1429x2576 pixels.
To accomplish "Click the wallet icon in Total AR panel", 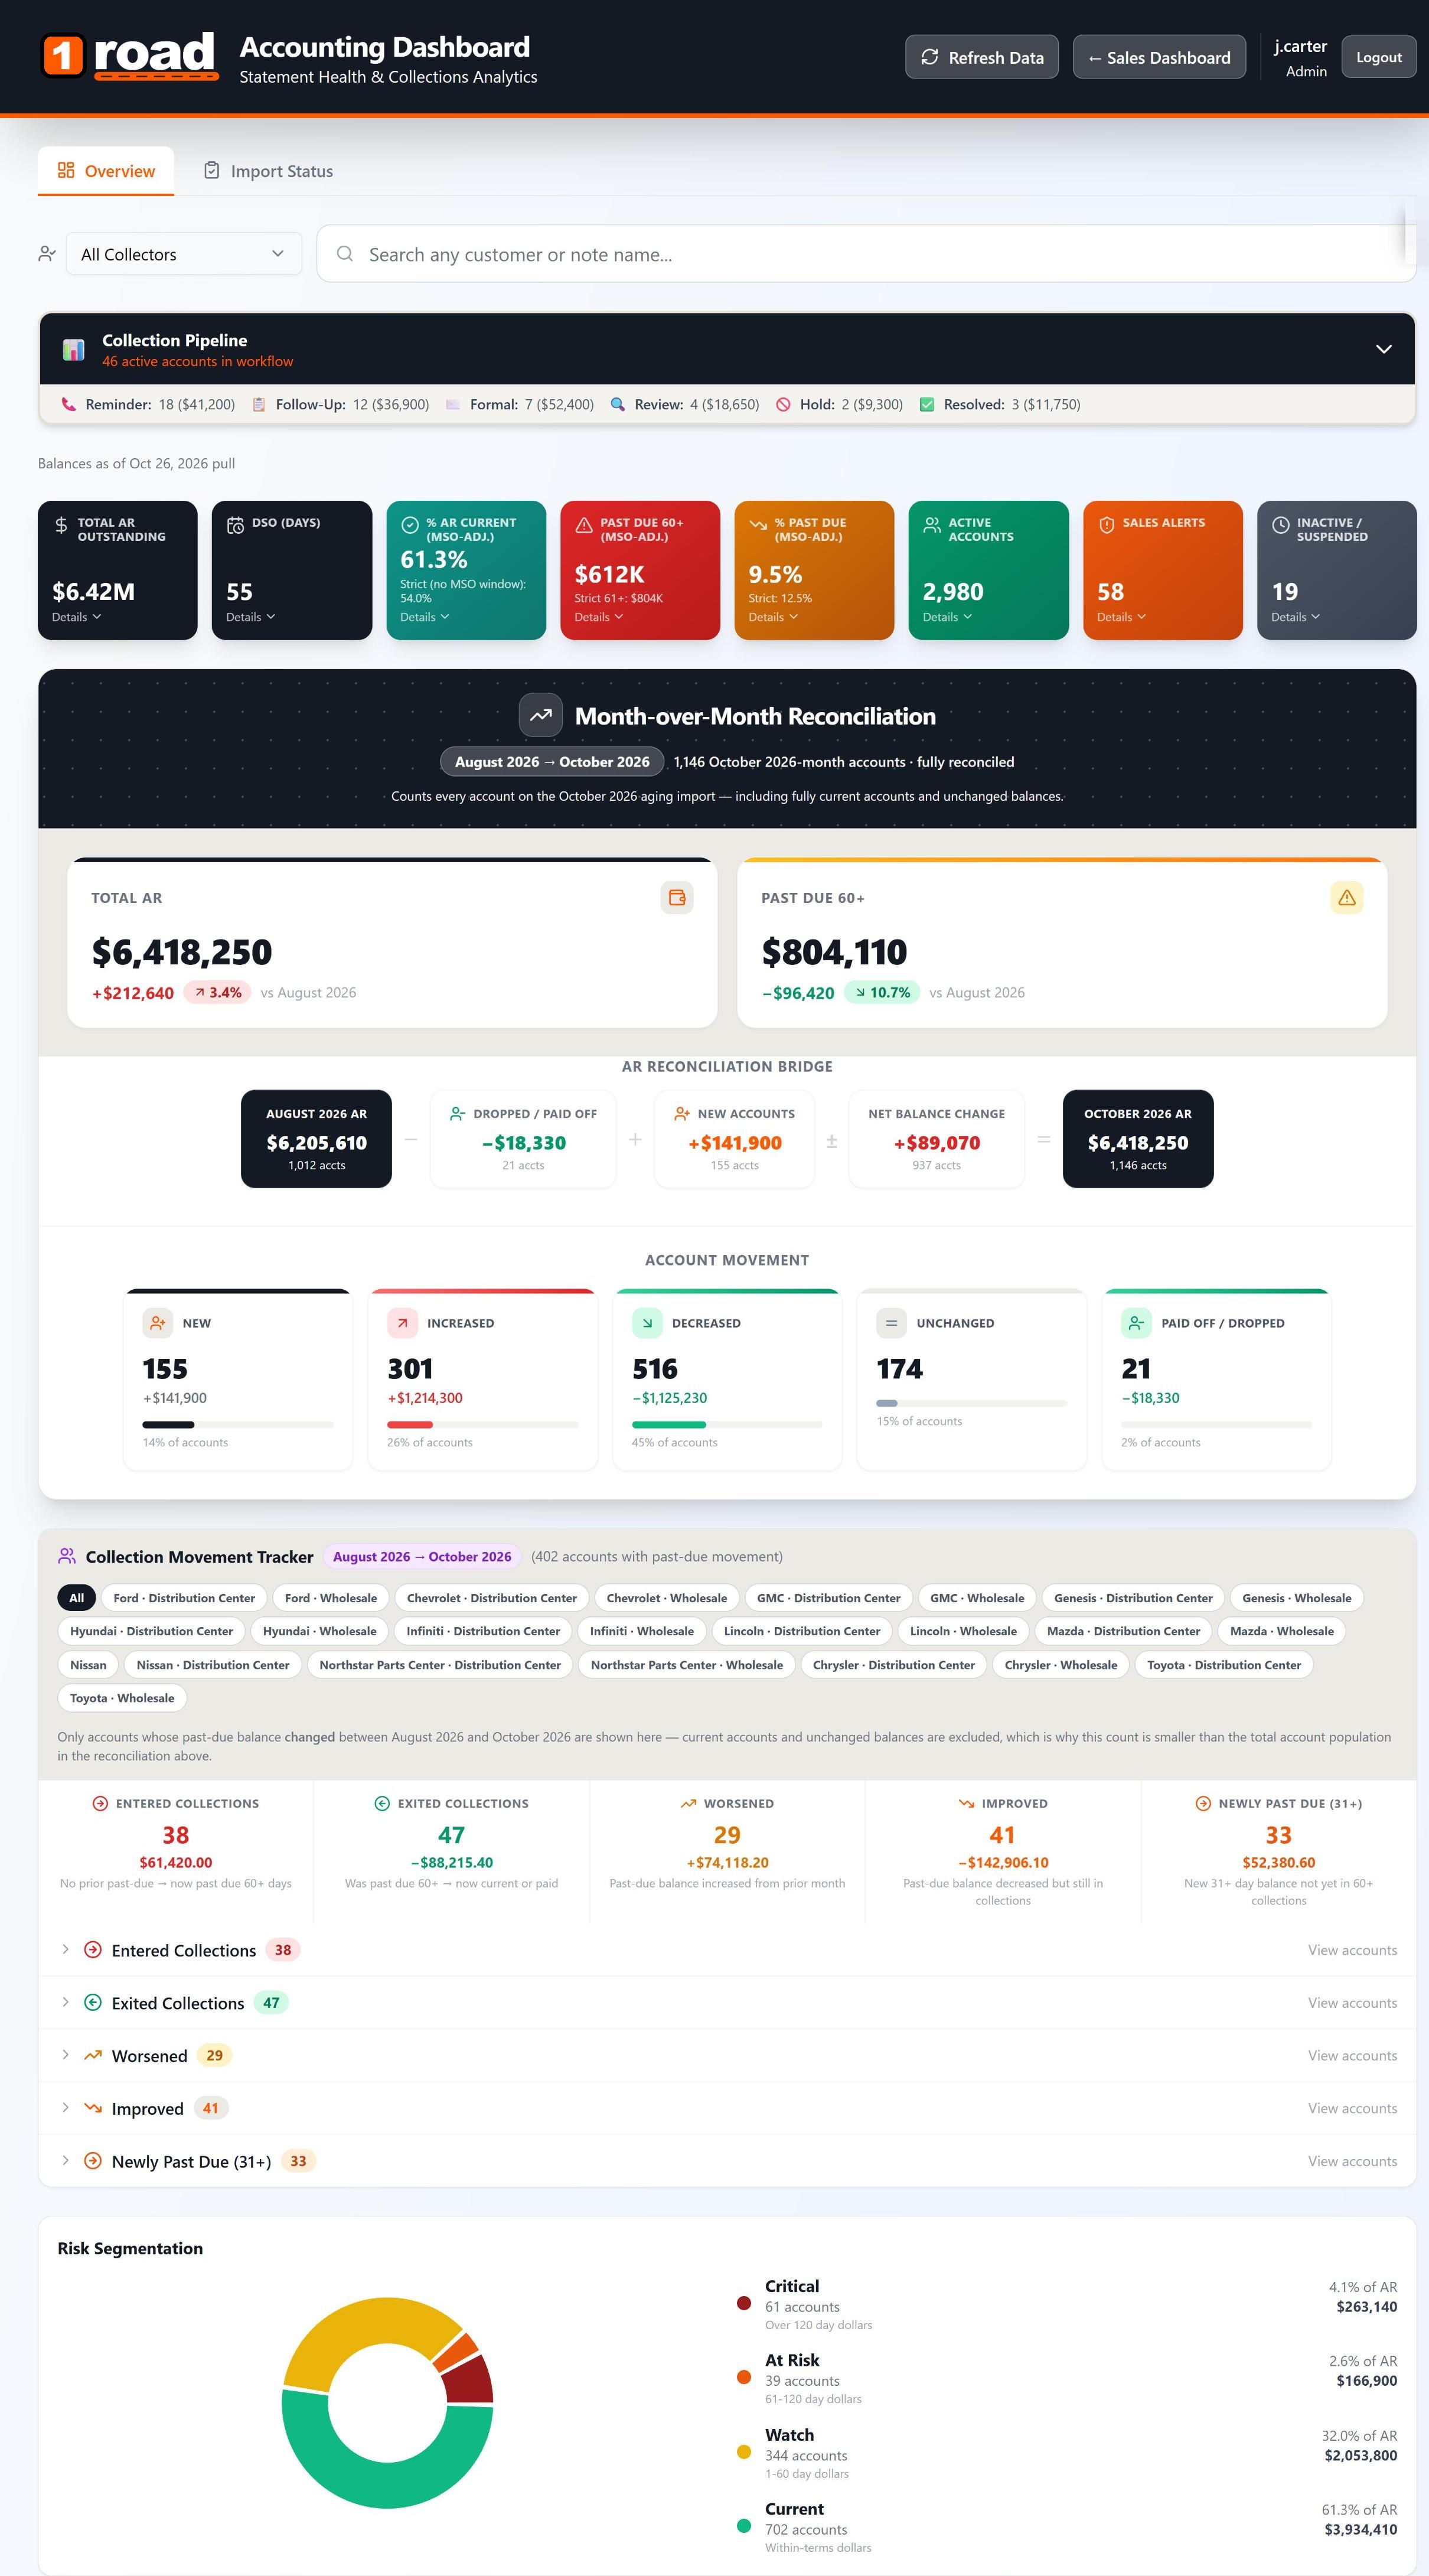I will (677, 897).
